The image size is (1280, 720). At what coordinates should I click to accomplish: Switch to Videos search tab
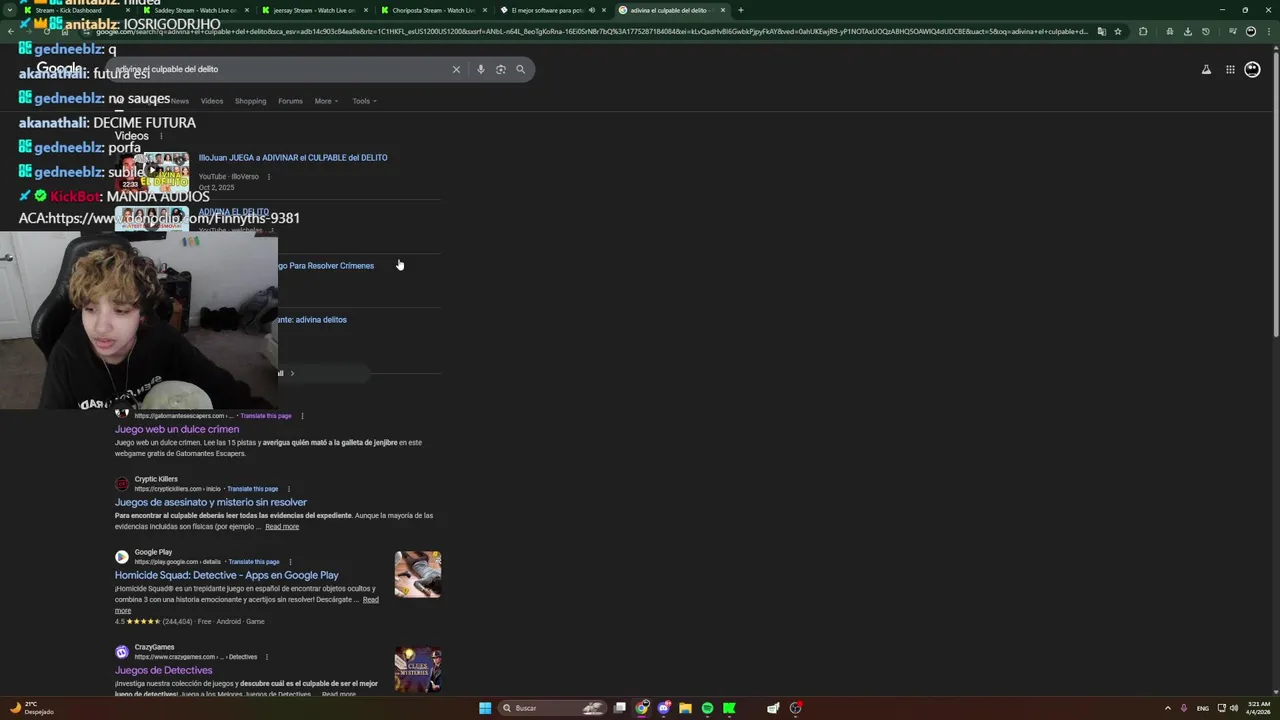tap(212, 101)
